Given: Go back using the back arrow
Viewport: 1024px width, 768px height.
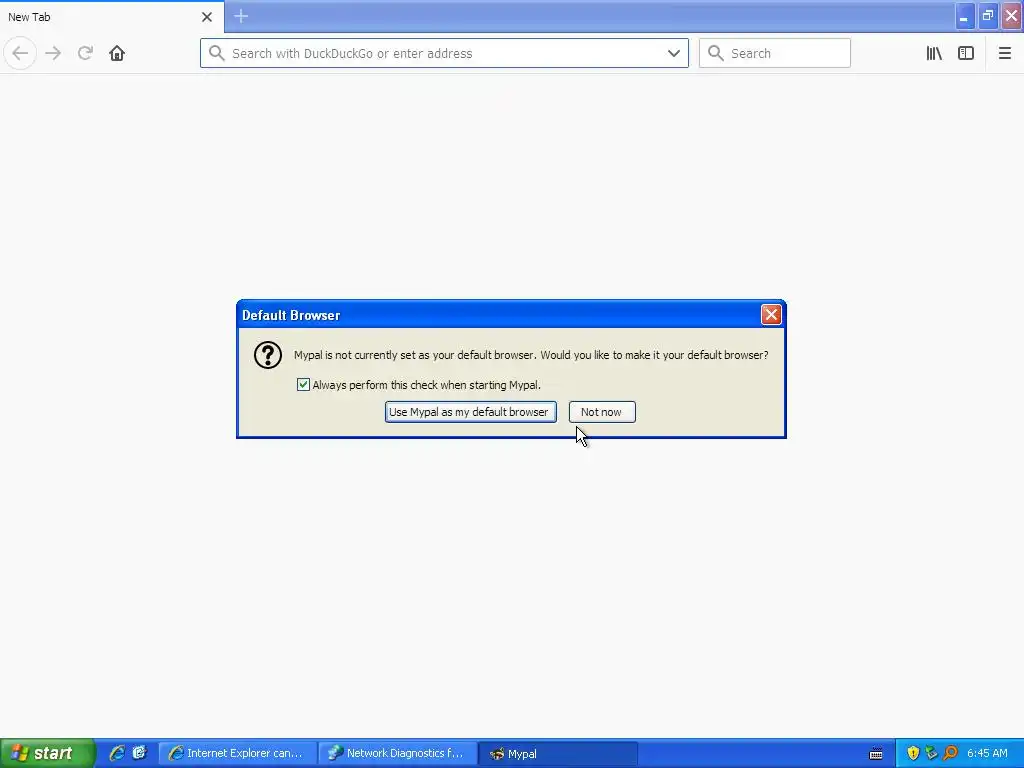Looking at the screenshot, I should click(20, 53).
